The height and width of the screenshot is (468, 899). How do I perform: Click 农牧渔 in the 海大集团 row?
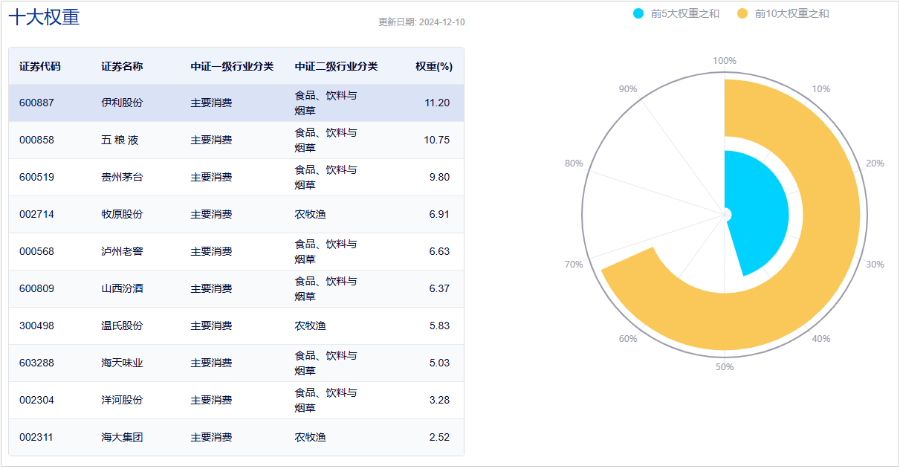310,438
